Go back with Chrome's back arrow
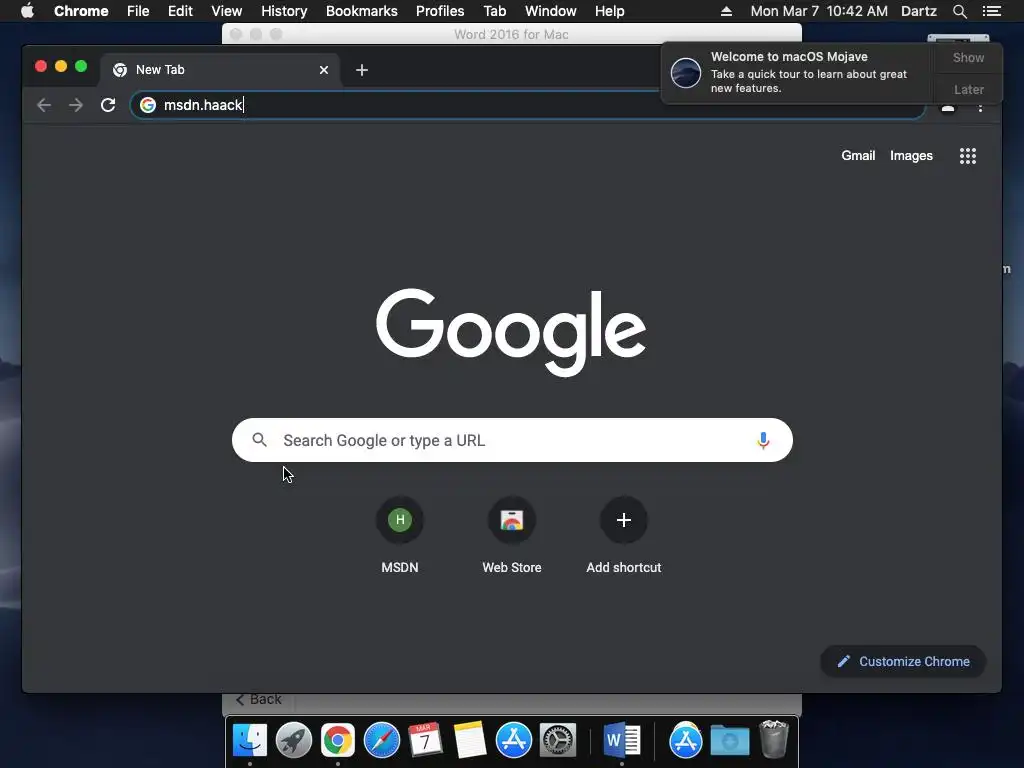The image size is (1024, 768). click(44, 104)
